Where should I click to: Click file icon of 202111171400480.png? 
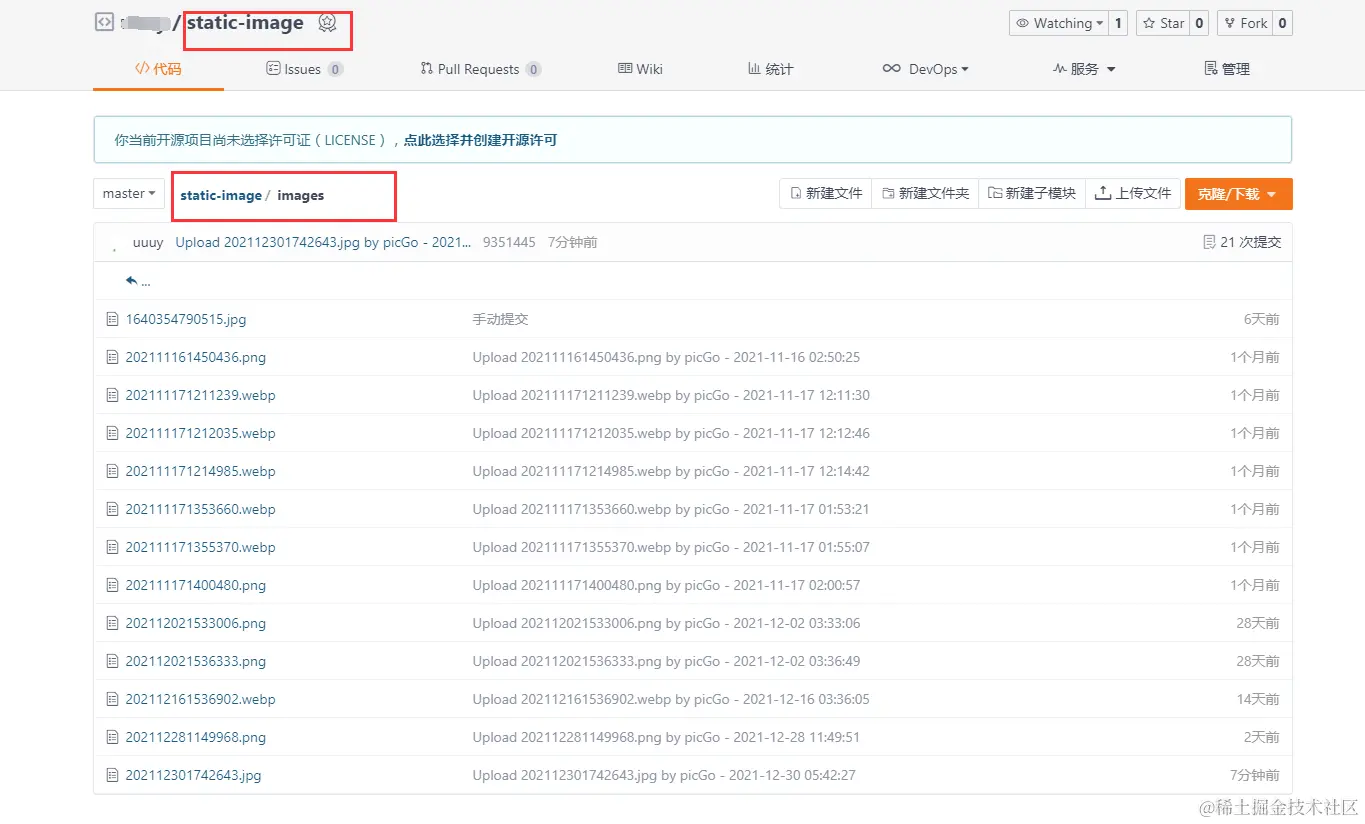pos(113,585)
